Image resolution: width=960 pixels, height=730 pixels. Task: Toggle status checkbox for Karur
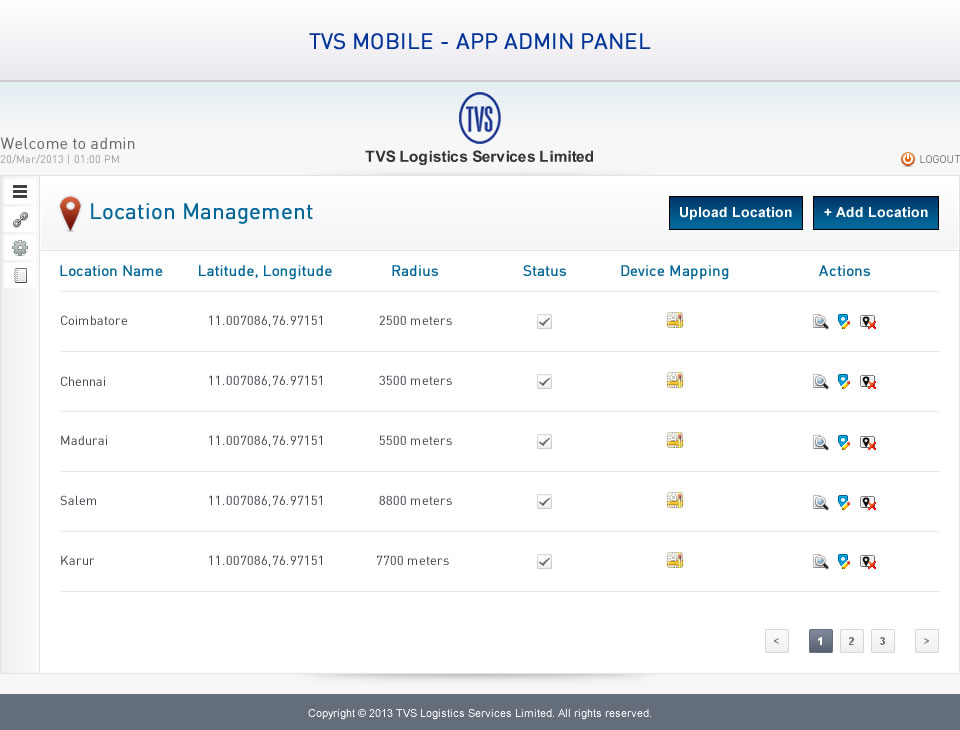tap(544, 562)
